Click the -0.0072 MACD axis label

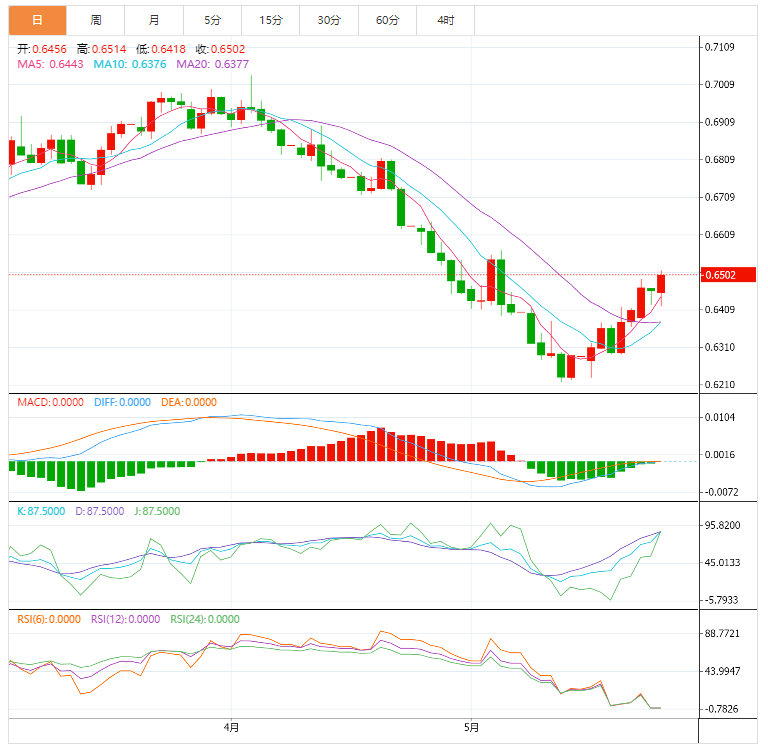point(720,492)
